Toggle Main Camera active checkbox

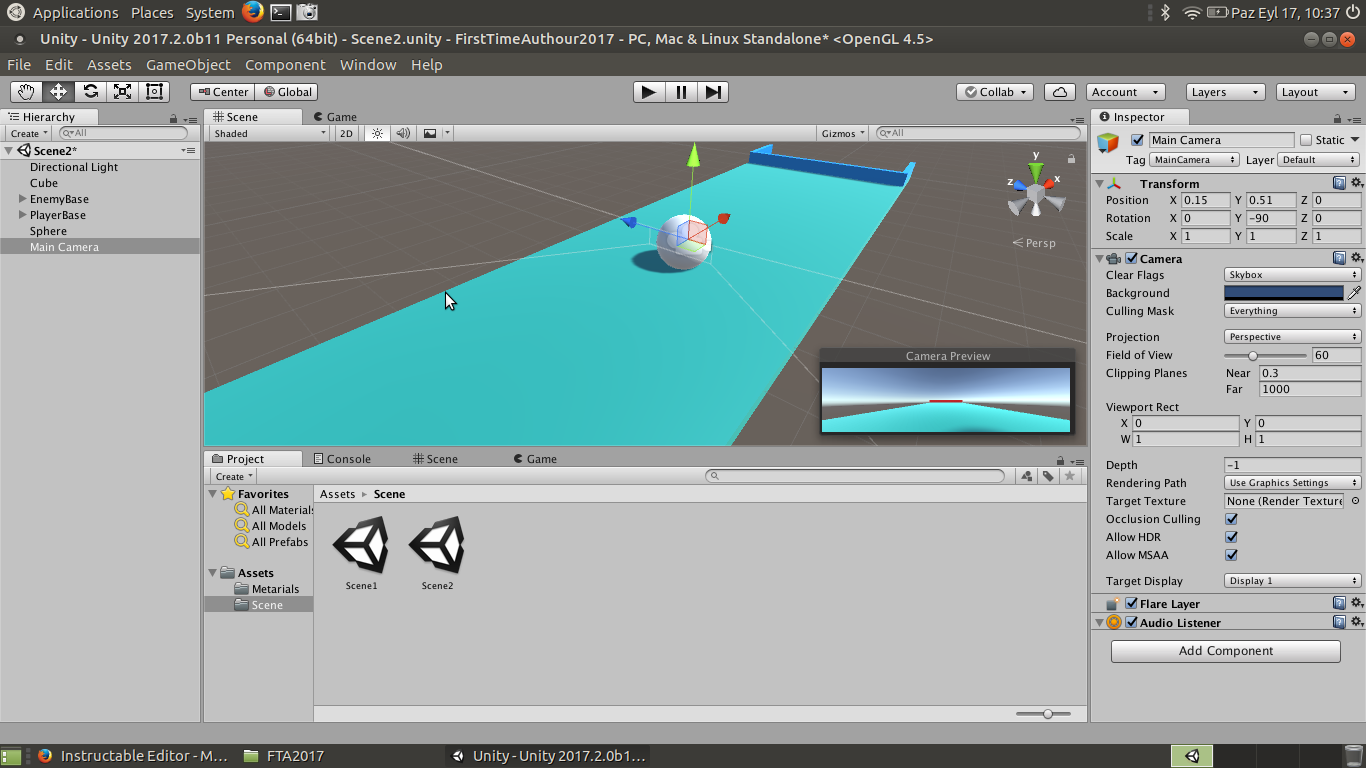[1137, 140]
